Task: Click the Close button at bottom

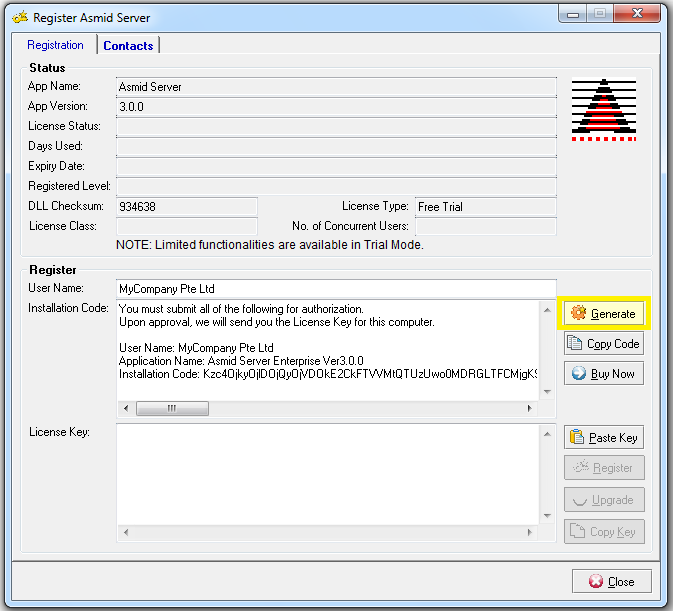Action: click(611, 581)
